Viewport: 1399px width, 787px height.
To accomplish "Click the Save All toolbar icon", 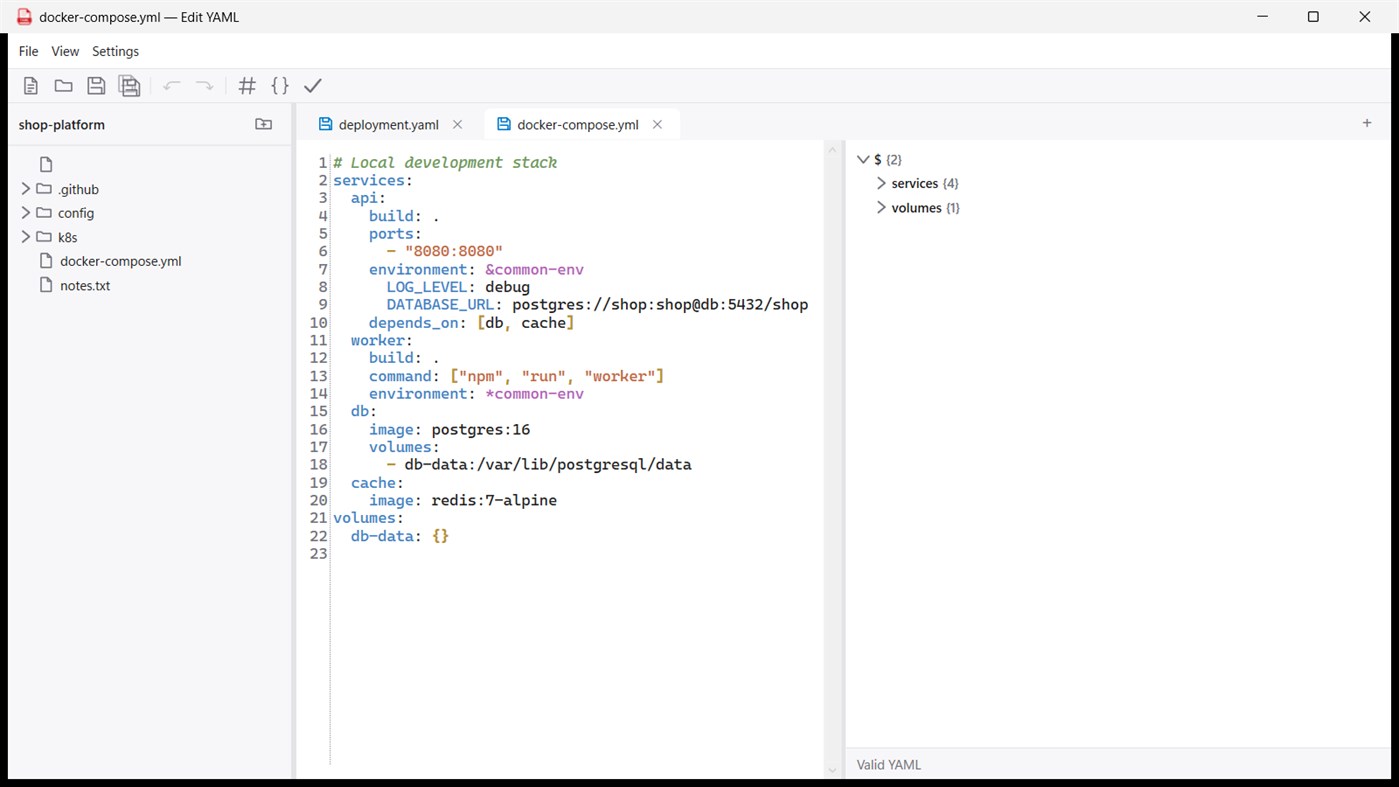I will (129, 86).
